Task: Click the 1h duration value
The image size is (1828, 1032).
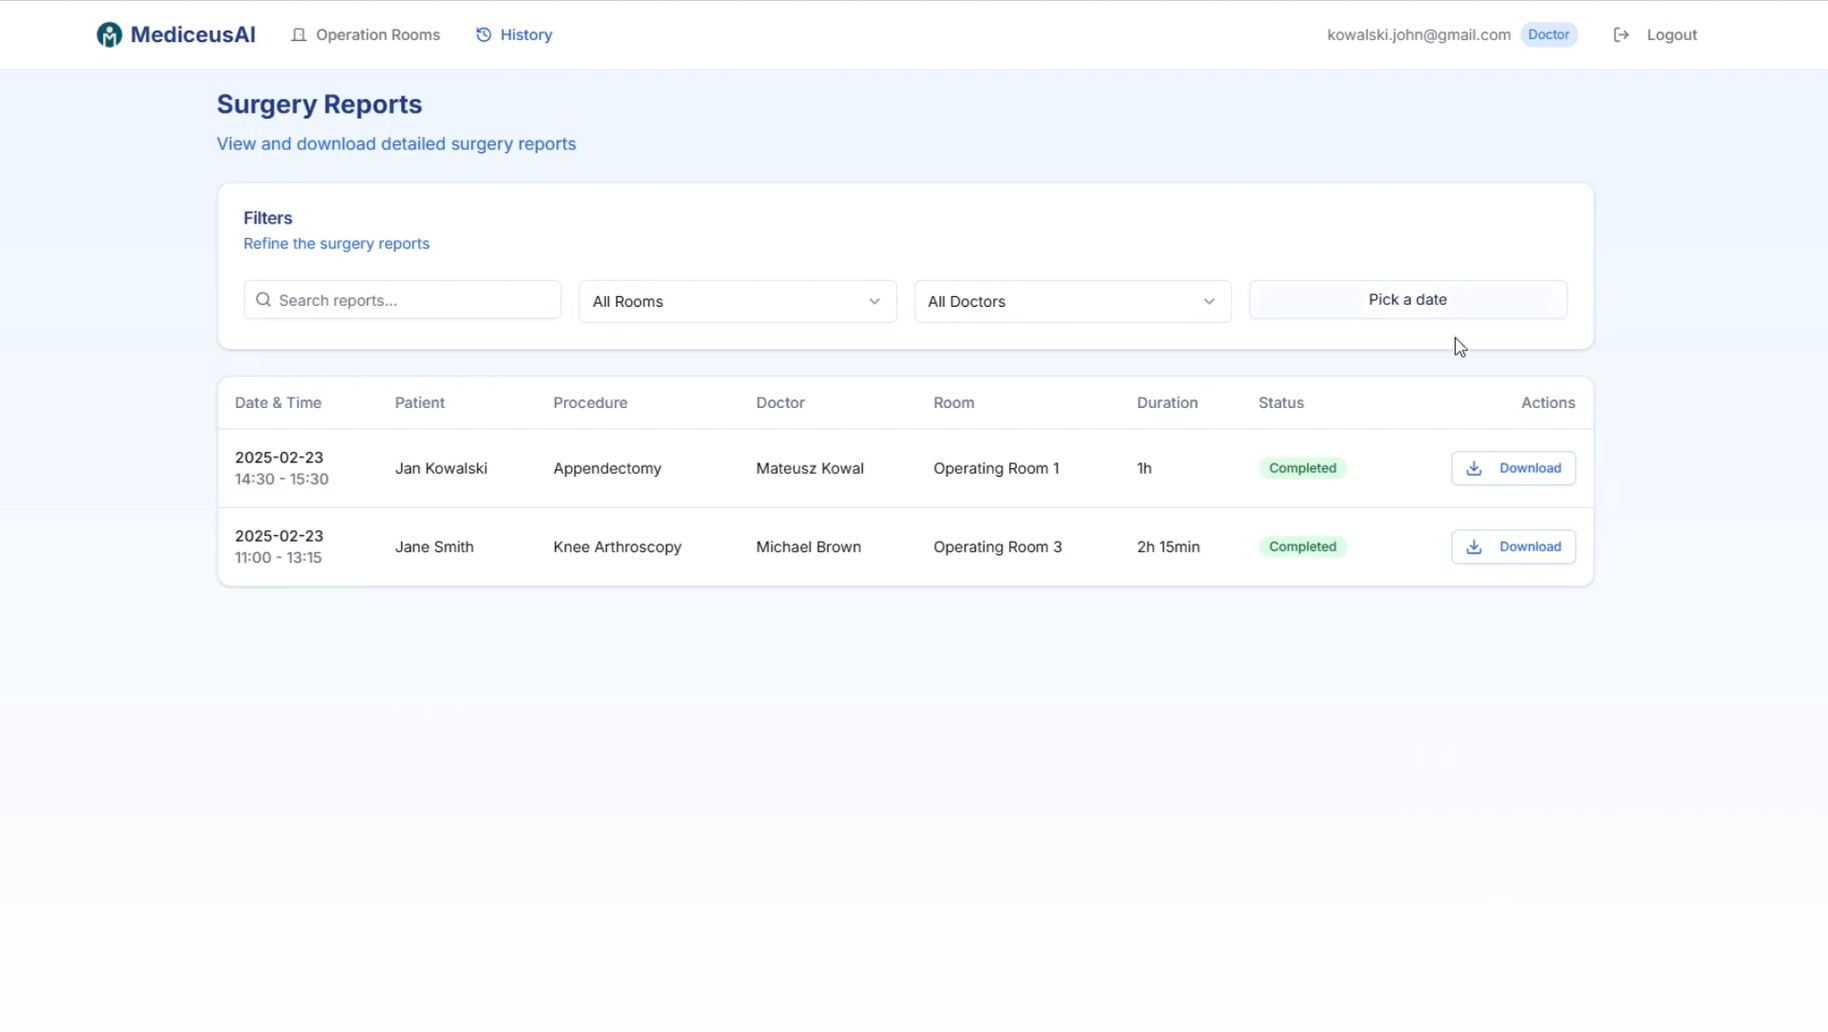Action: (x=1144, y=468)
